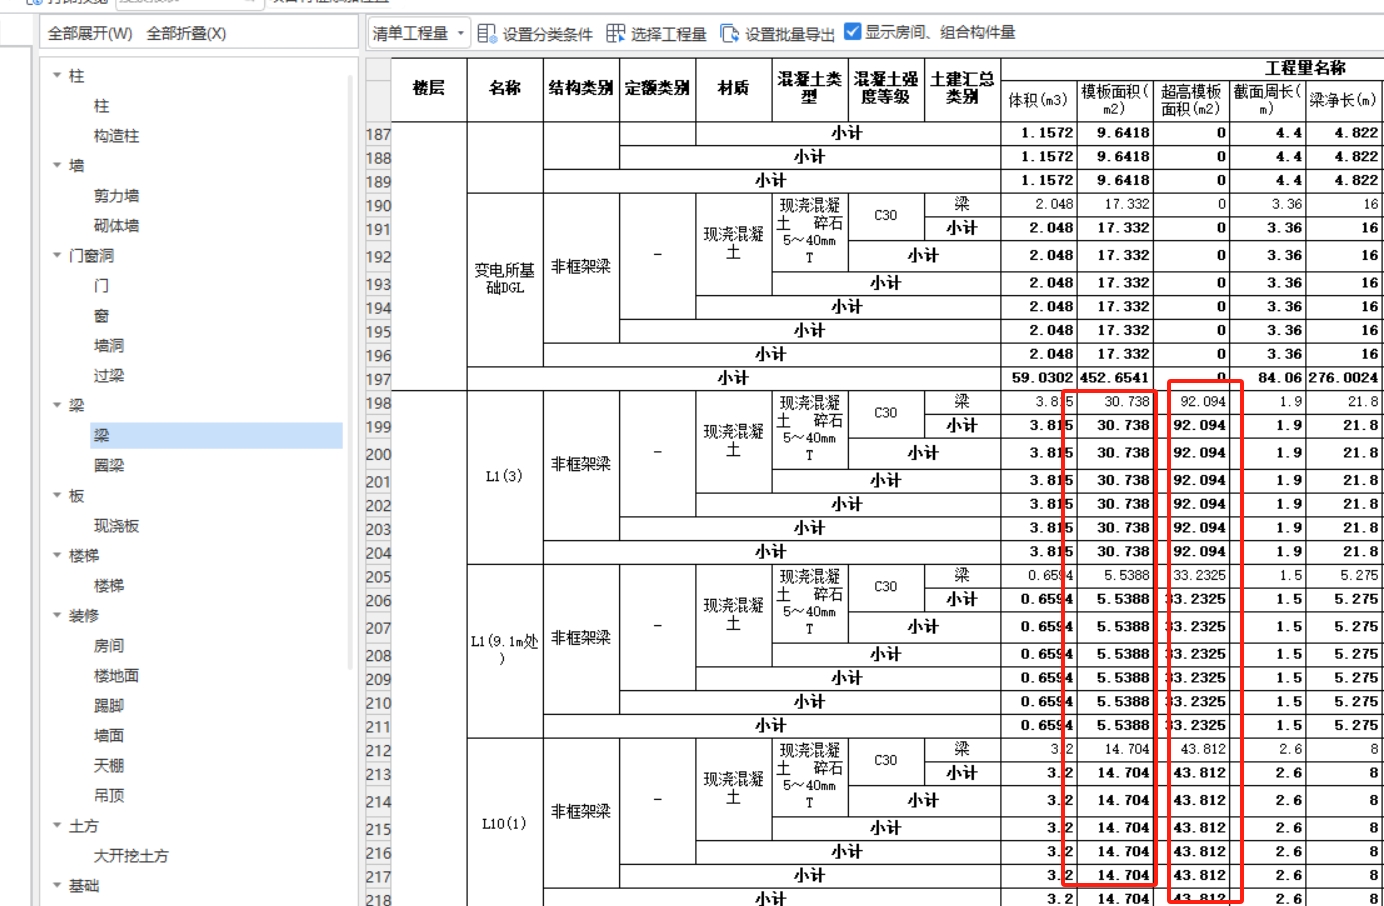Select 剪力墙 in tree
This screenshot has height=906, width=1384.
coord(116,196)
